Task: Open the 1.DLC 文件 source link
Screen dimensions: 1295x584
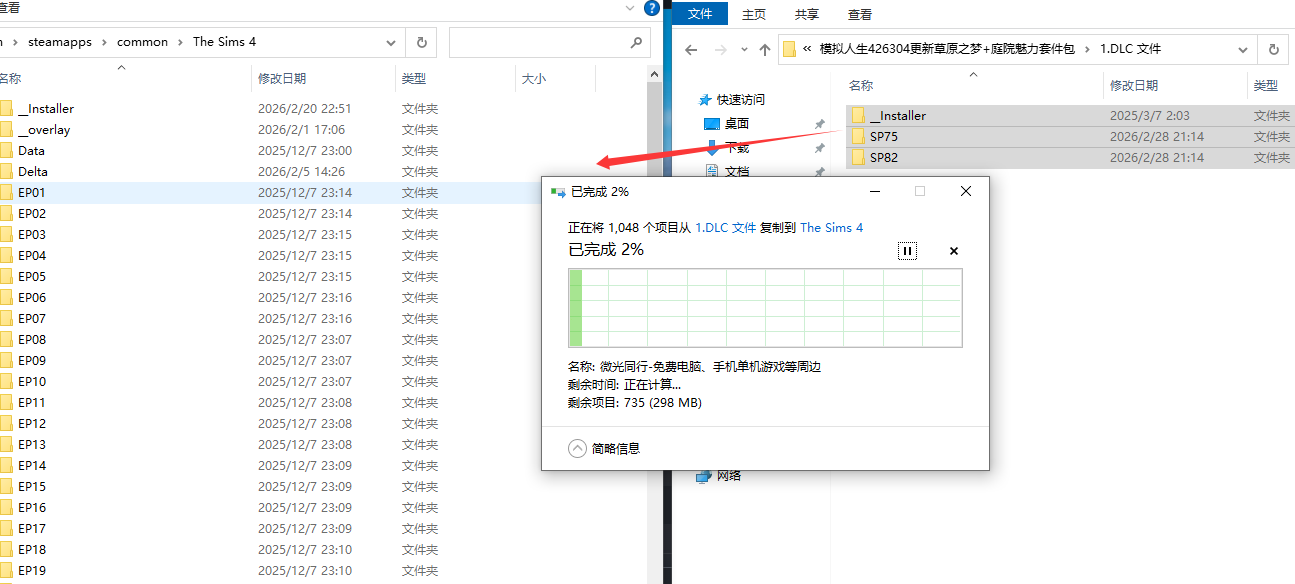Action: [726, 228]
